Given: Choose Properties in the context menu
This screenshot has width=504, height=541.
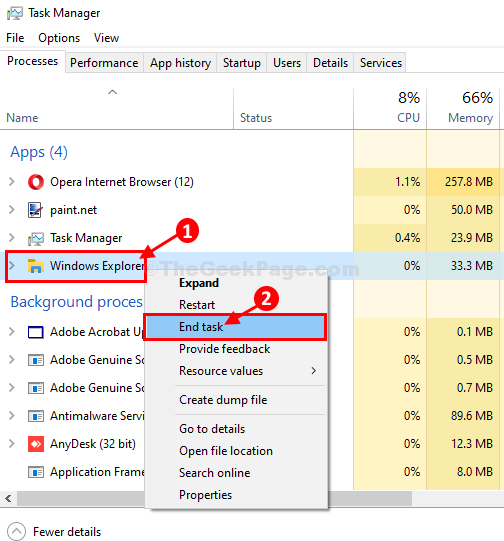Looking at the screenshot, I should (x=236, y=495).
